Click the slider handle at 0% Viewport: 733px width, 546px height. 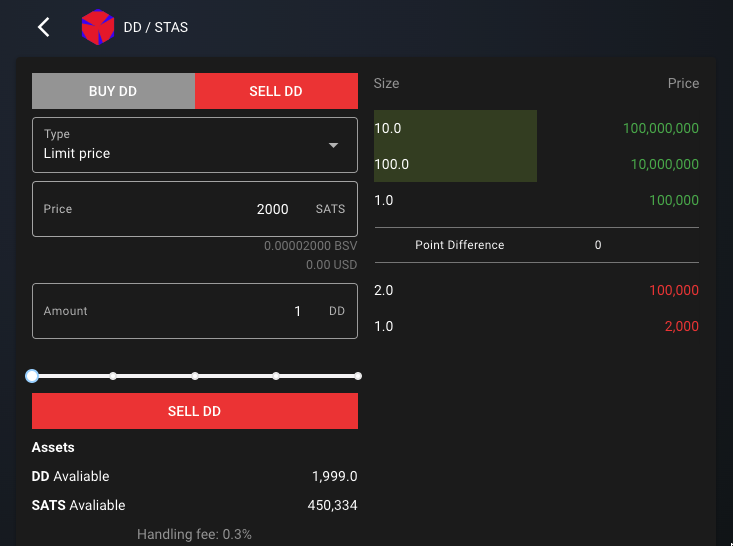33,376
